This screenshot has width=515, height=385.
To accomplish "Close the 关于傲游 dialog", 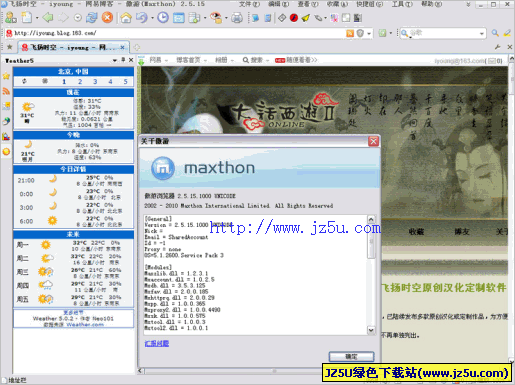I will tap(373, 141).
